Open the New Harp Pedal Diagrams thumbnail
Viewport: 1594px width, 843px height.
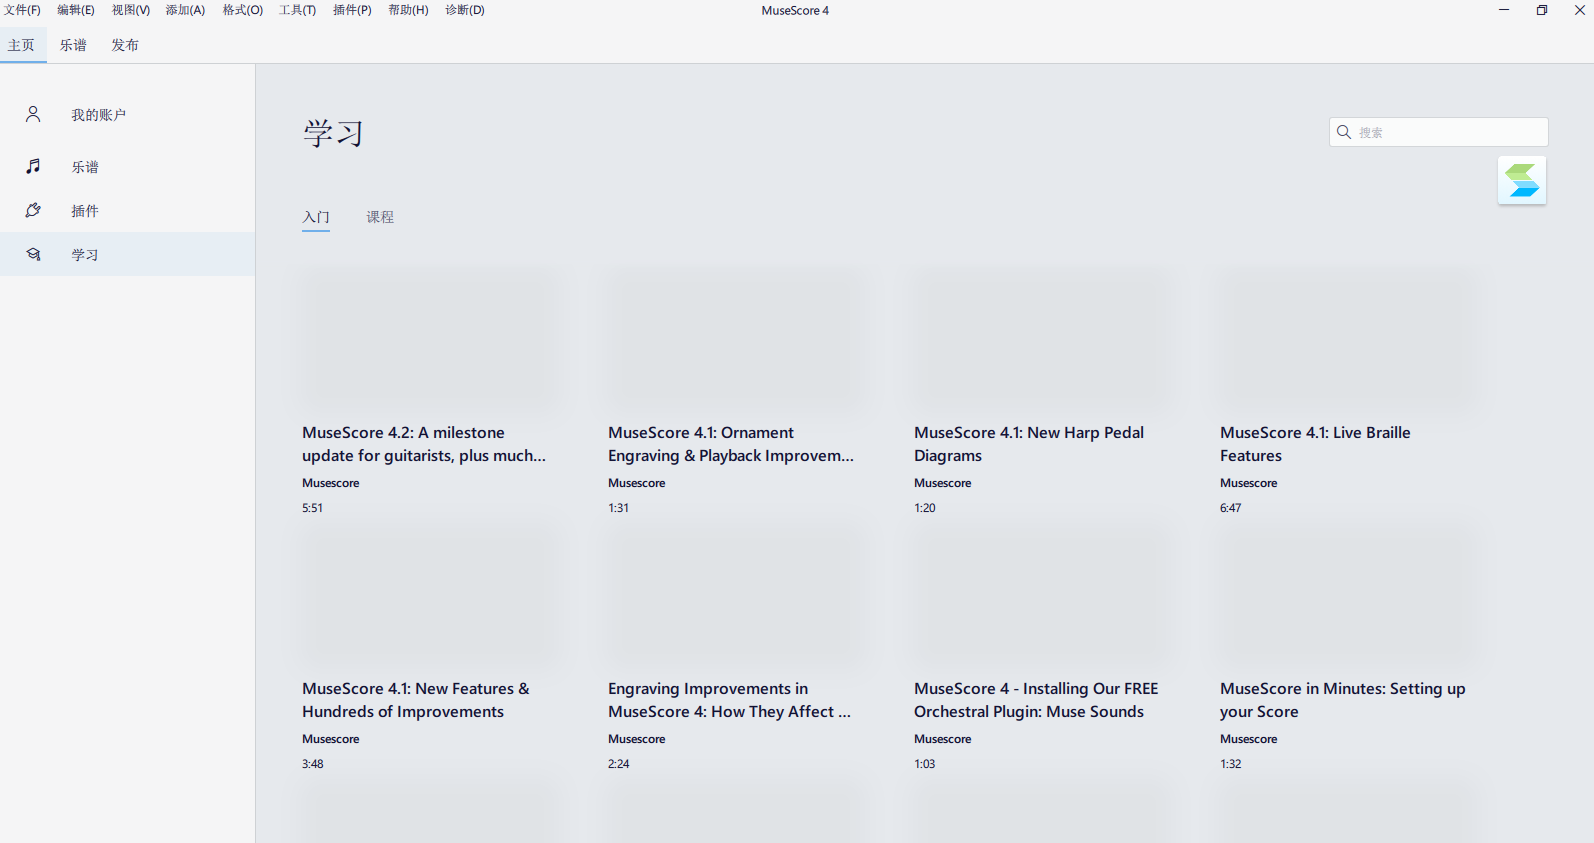coord(1040,340)
